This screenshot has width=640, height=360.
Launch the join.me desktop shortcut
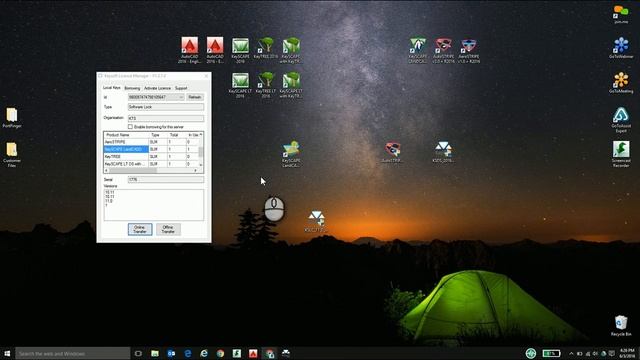[621, 14]
